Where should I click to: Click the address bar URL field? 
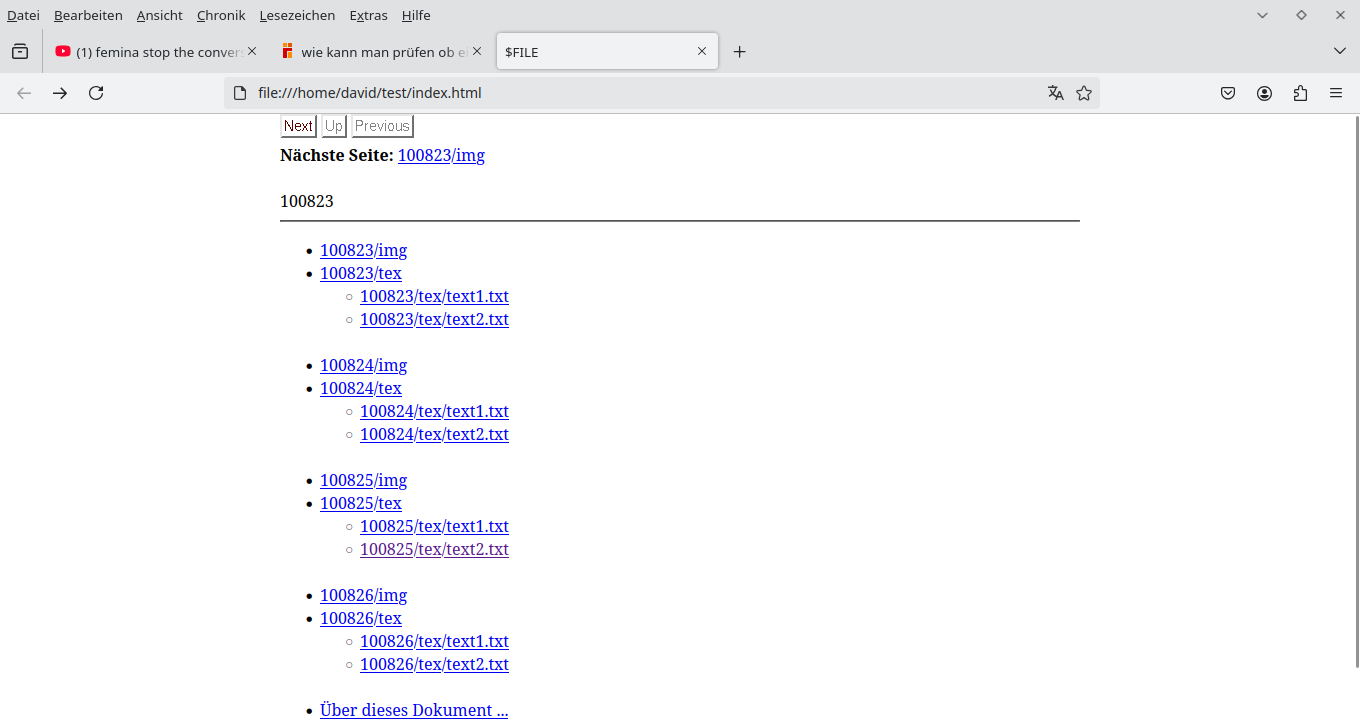640,93
